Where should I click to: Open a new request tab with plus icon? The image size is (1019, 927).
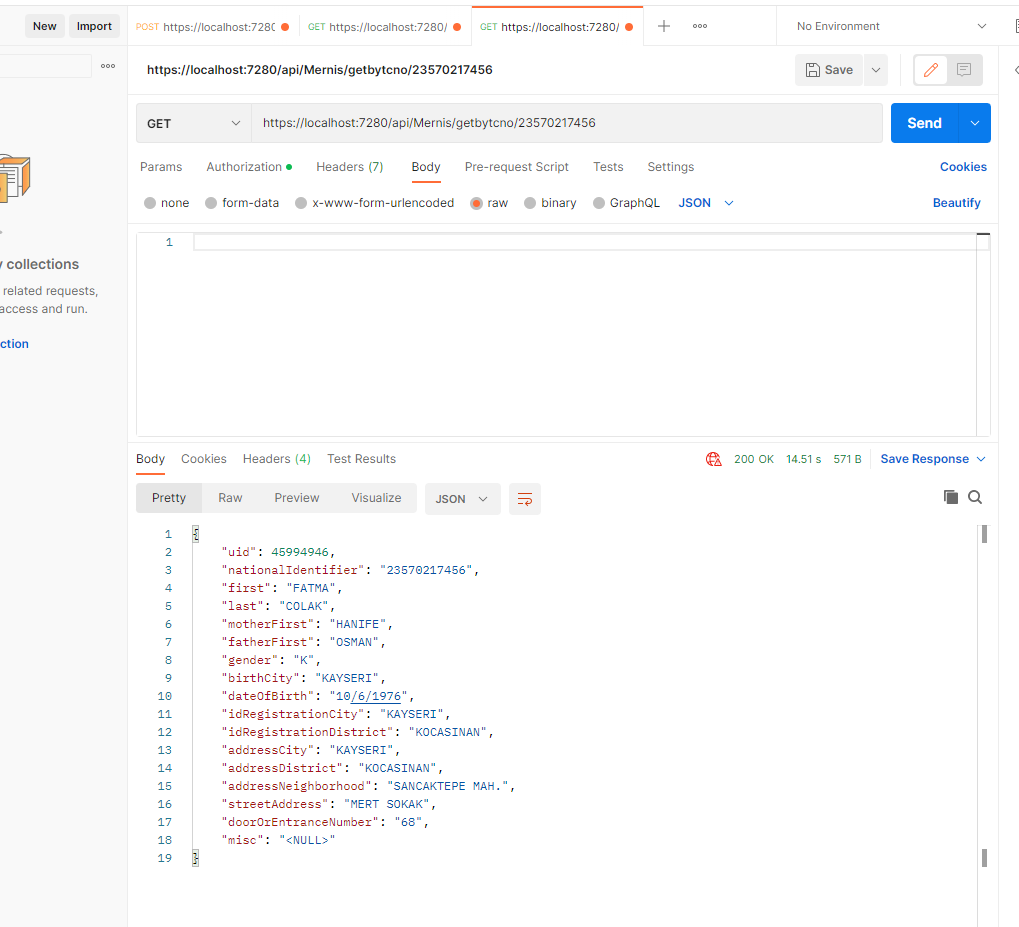pyautogui.click(x=663, y=24)
